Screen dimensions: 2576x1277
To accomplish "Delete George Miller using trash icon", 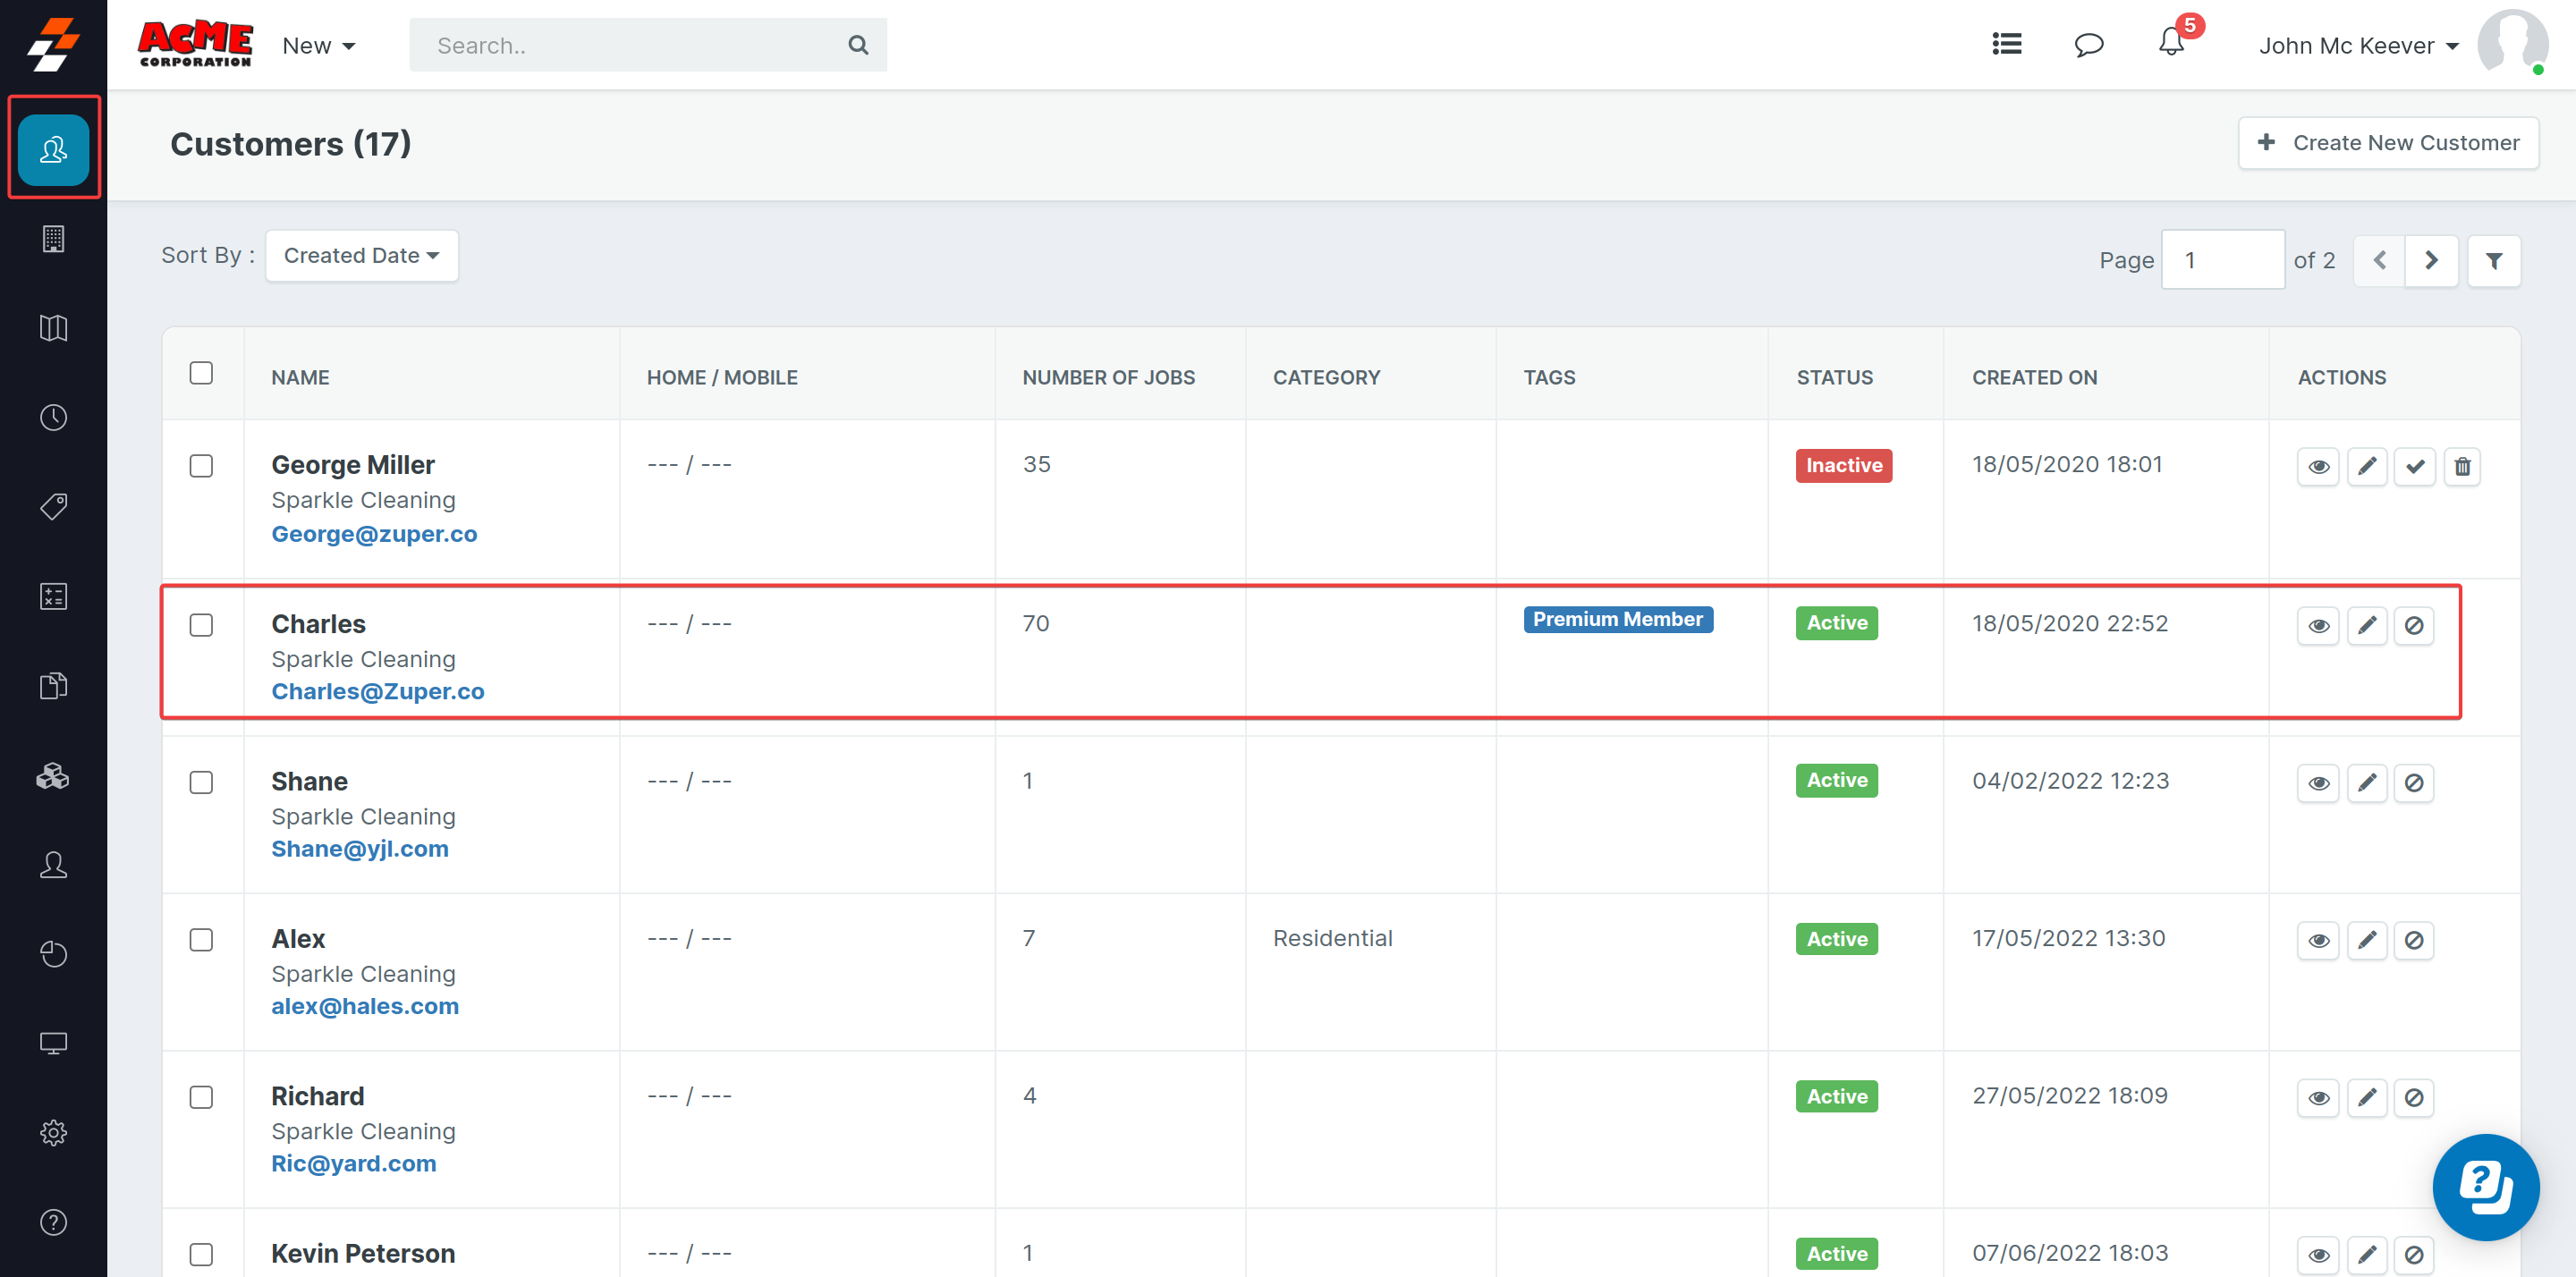I will (2462, 466).
